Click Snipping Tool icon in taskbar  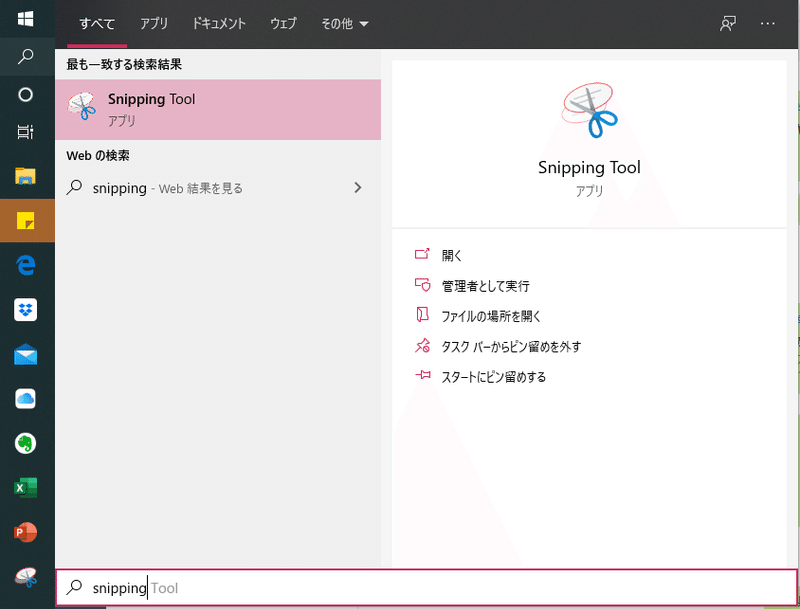coord(26,577)
